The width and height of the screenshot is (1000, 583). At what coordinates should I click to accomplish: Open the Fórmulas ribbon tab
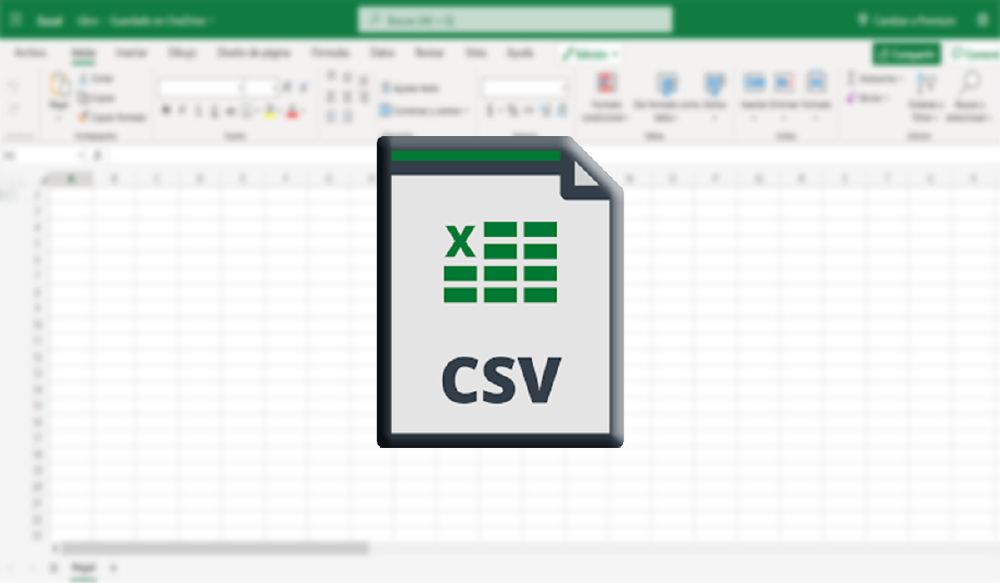[x=330, y=53]
